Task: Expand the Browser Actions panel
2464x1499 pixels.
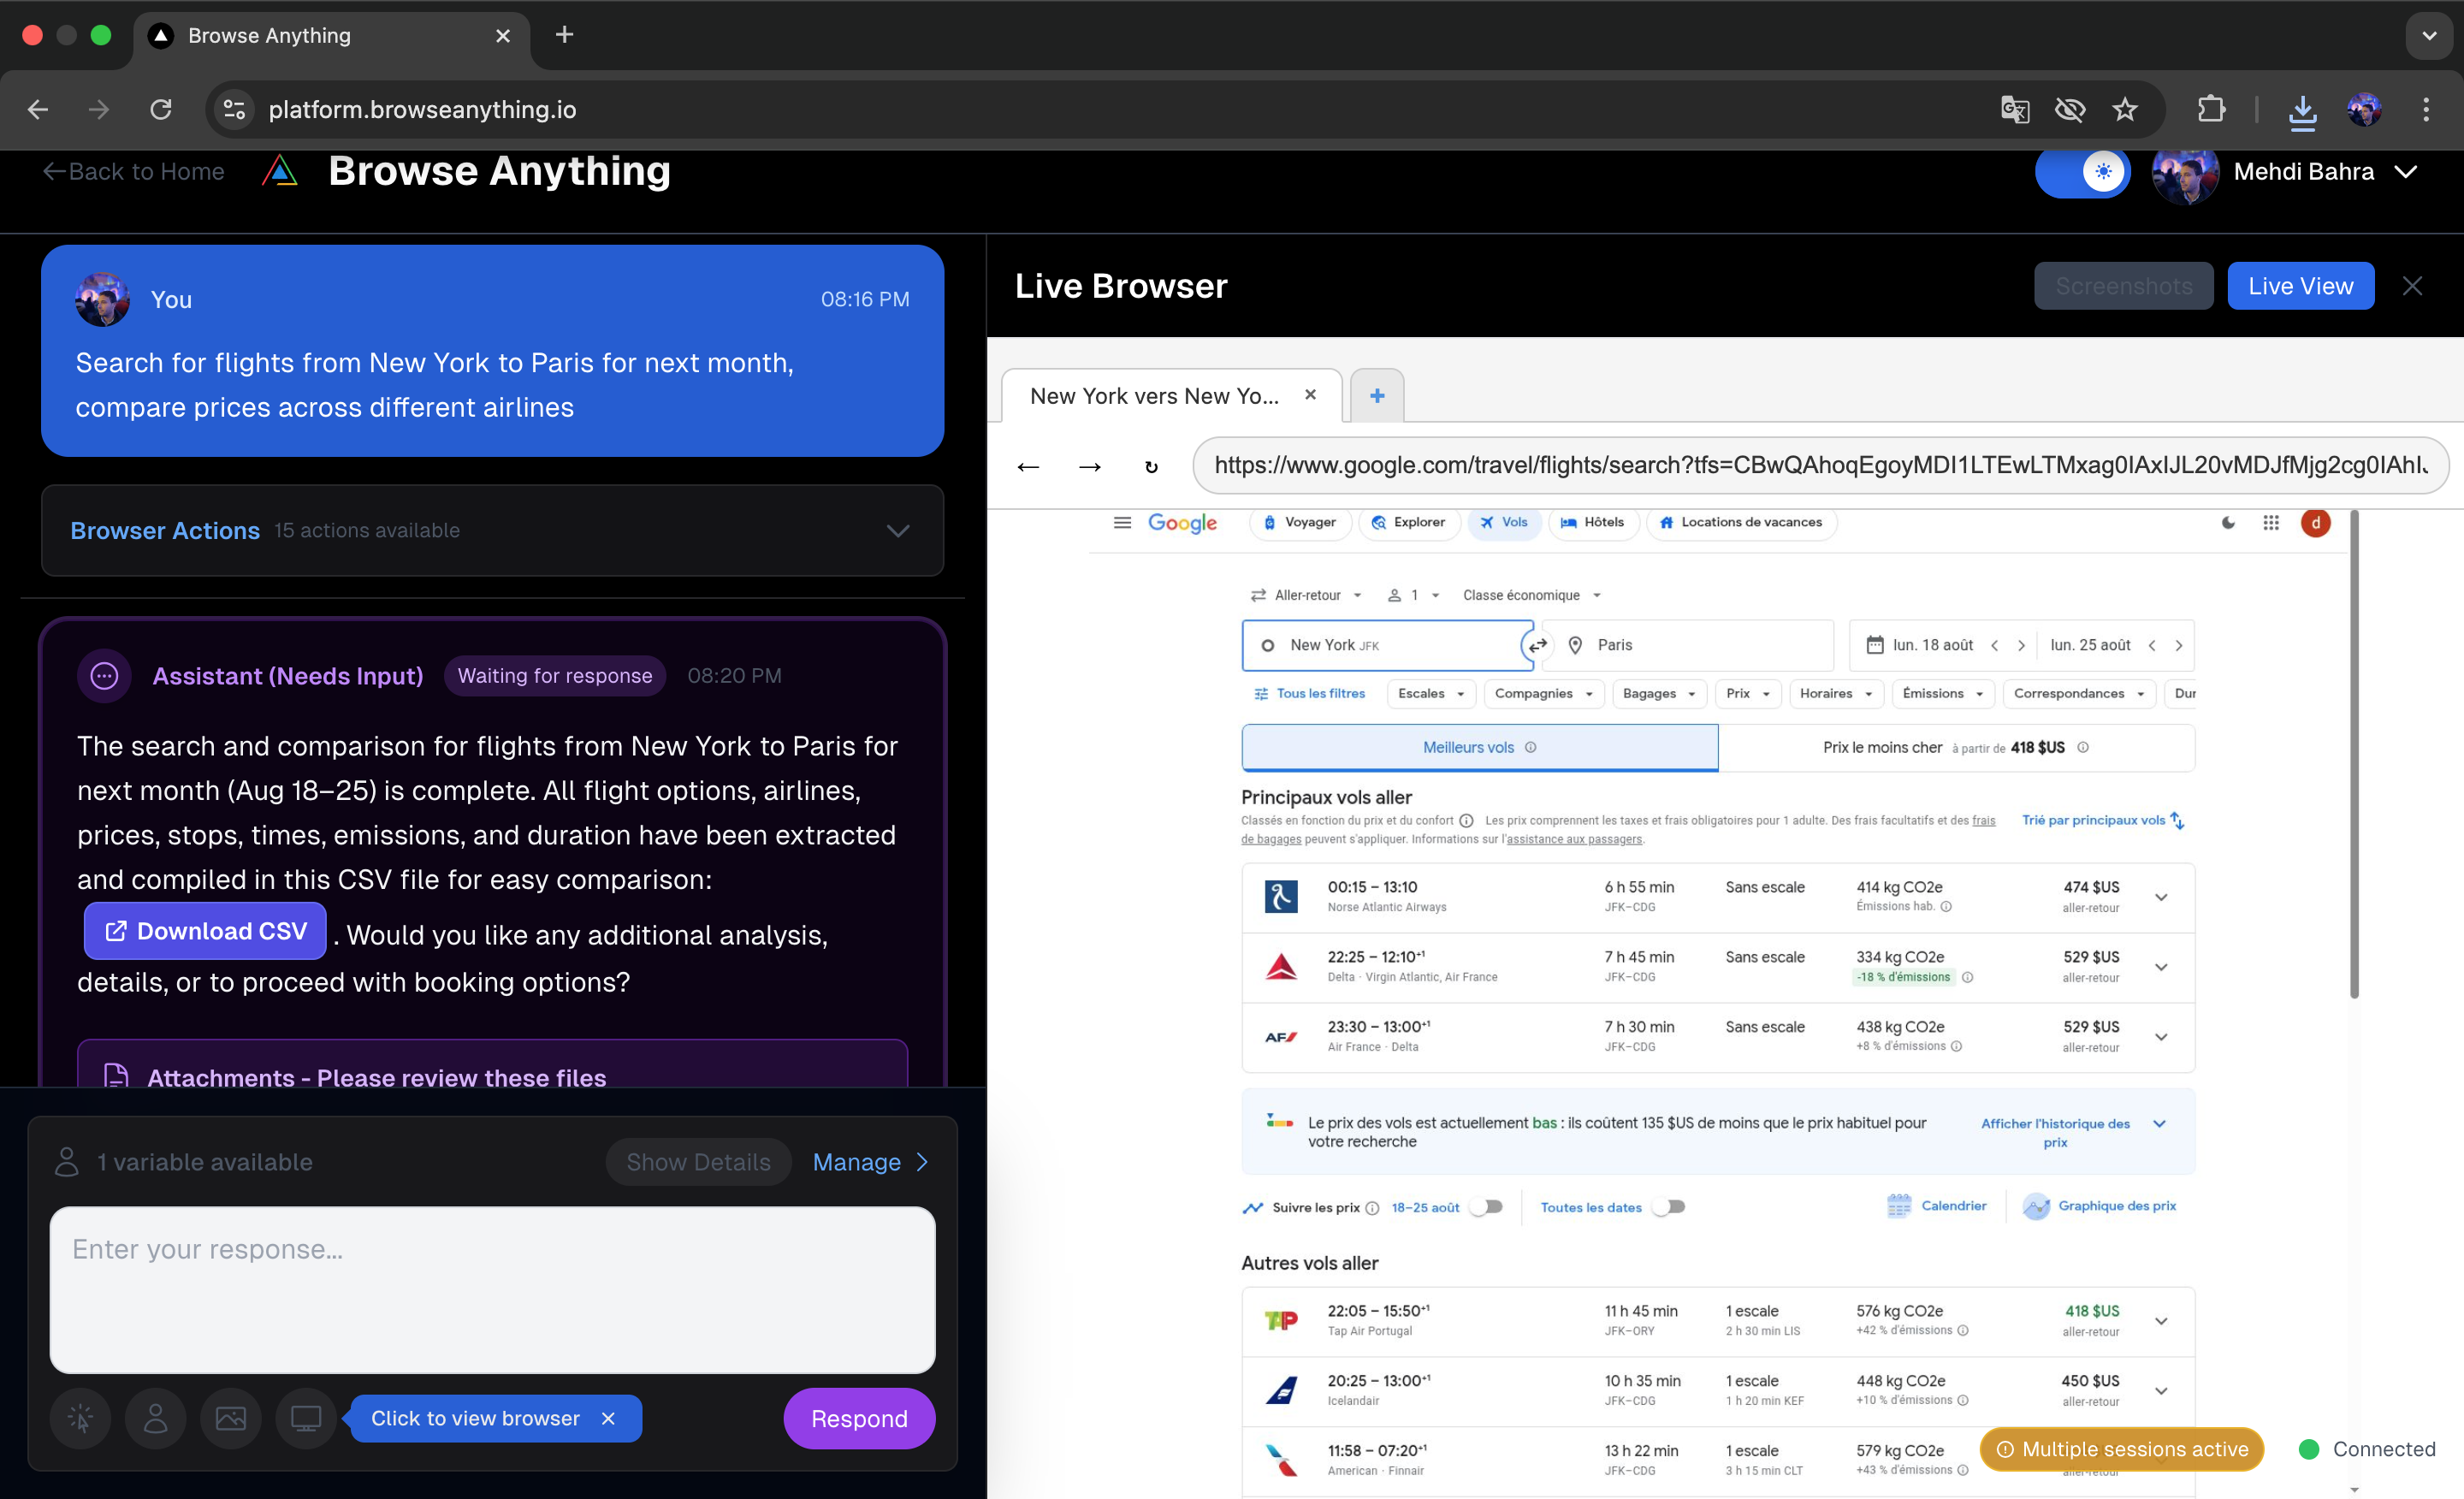Action: 897,531
